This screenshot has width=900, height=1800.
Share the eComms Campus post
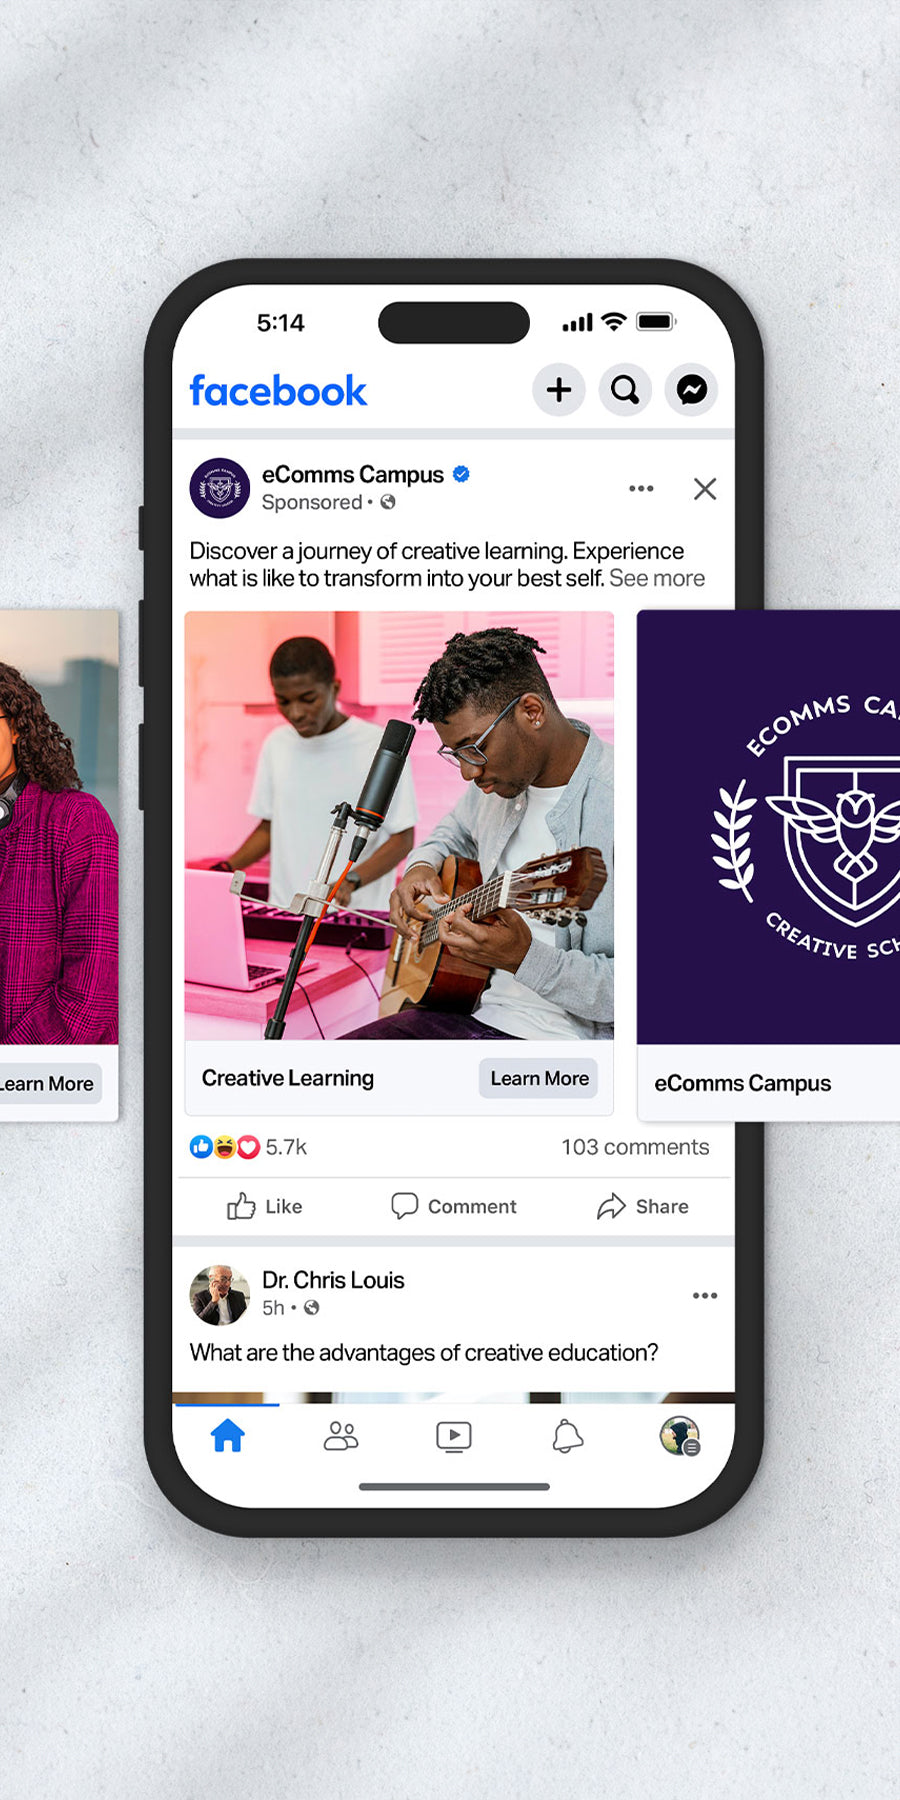(642, 1206)
